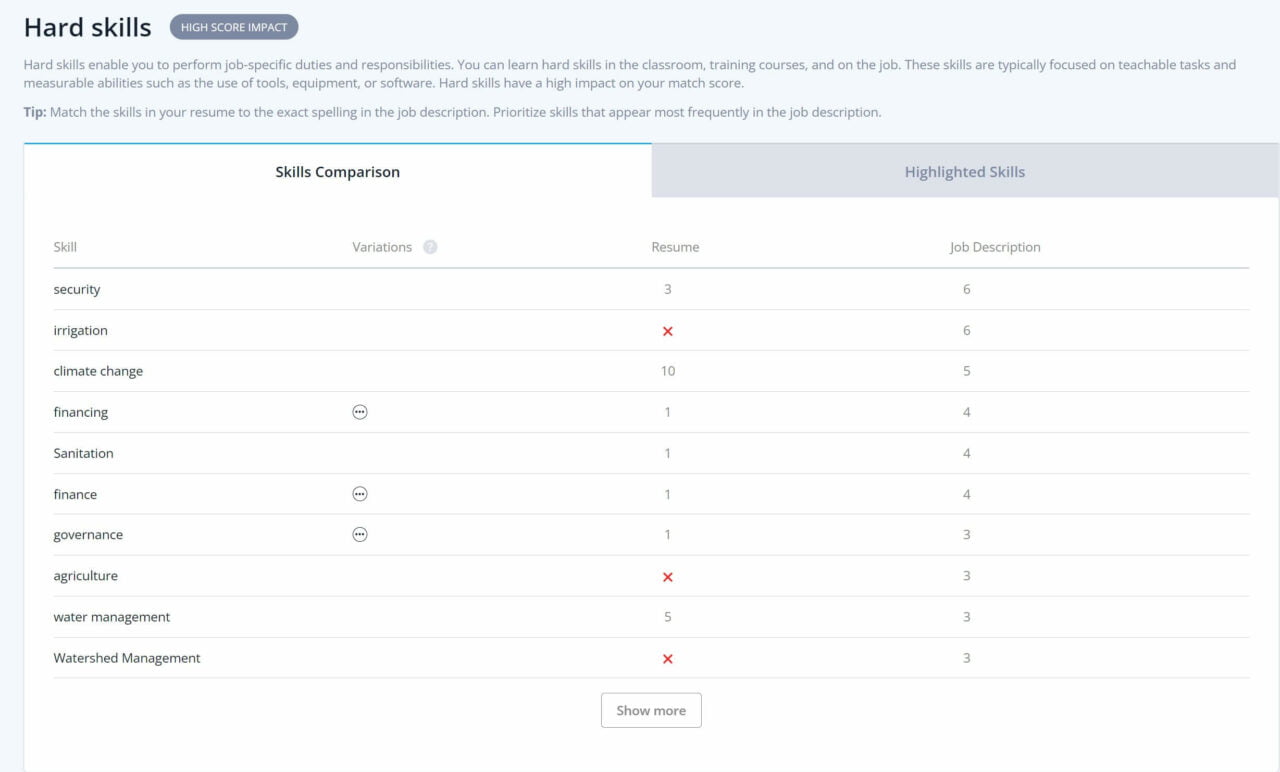Screen dimensions: 1280x772
Task: Switch to the Highlighted Skills tab
Action: tap(964, 172)
